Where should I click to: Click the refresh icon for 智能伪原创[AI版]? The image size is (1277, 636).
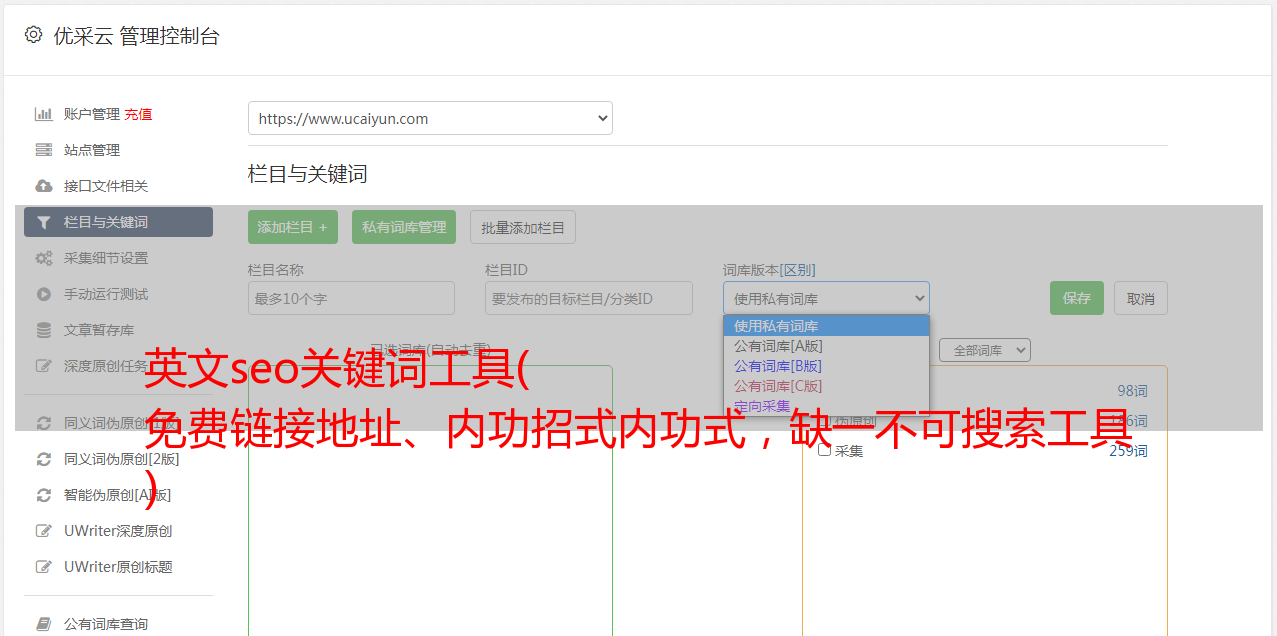pos(43,495)
